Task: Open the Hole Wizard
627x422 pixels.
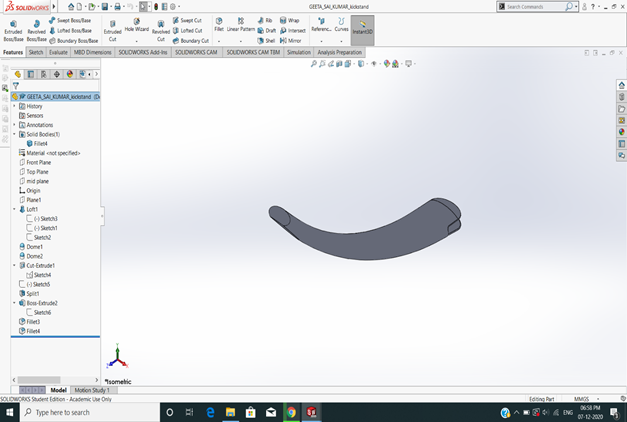Action: pos(136,25)
